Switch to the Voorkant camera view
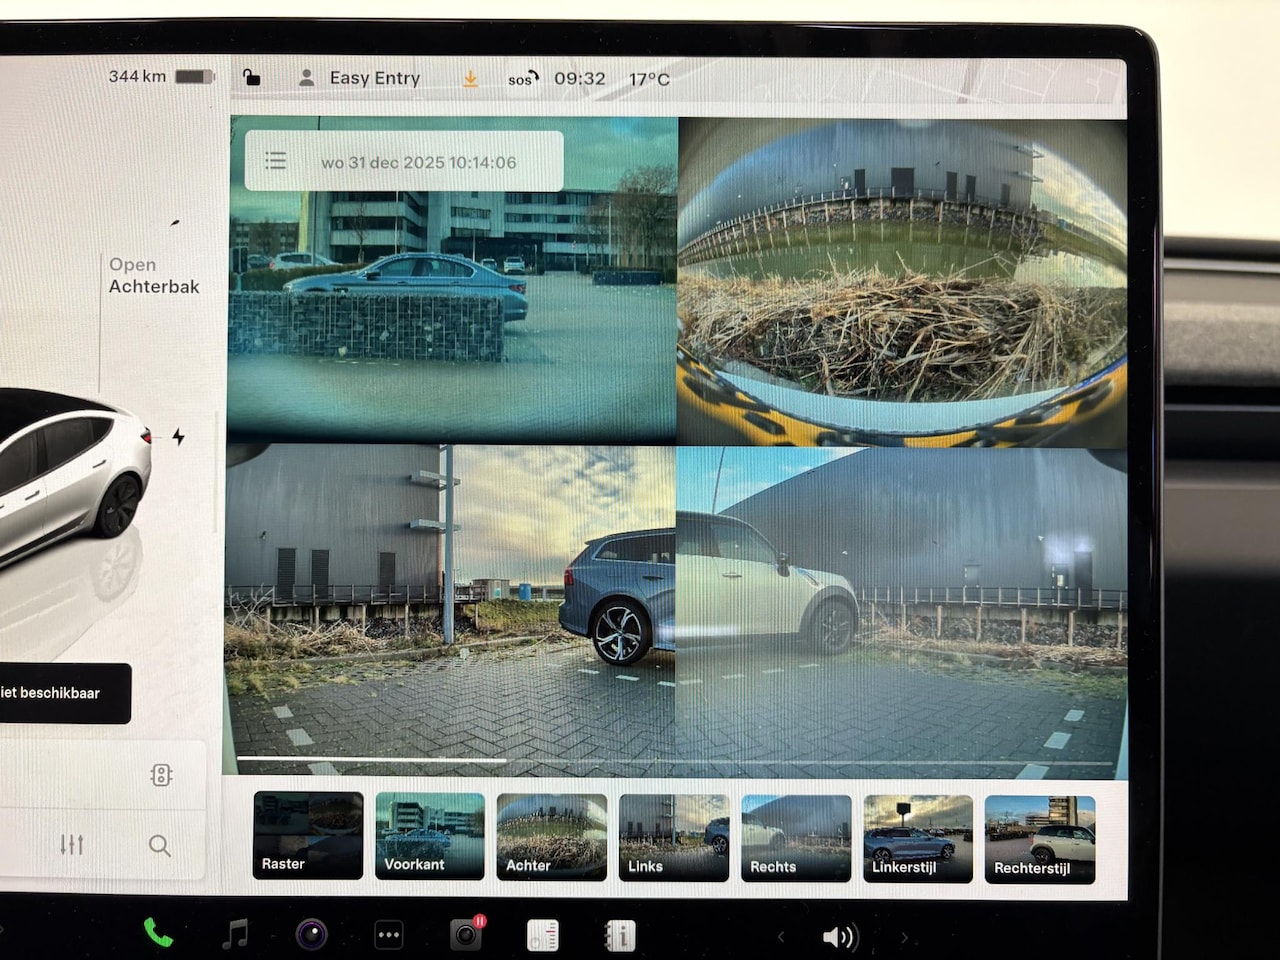The height and width of the screenshot is (960, 1280). 429,836
